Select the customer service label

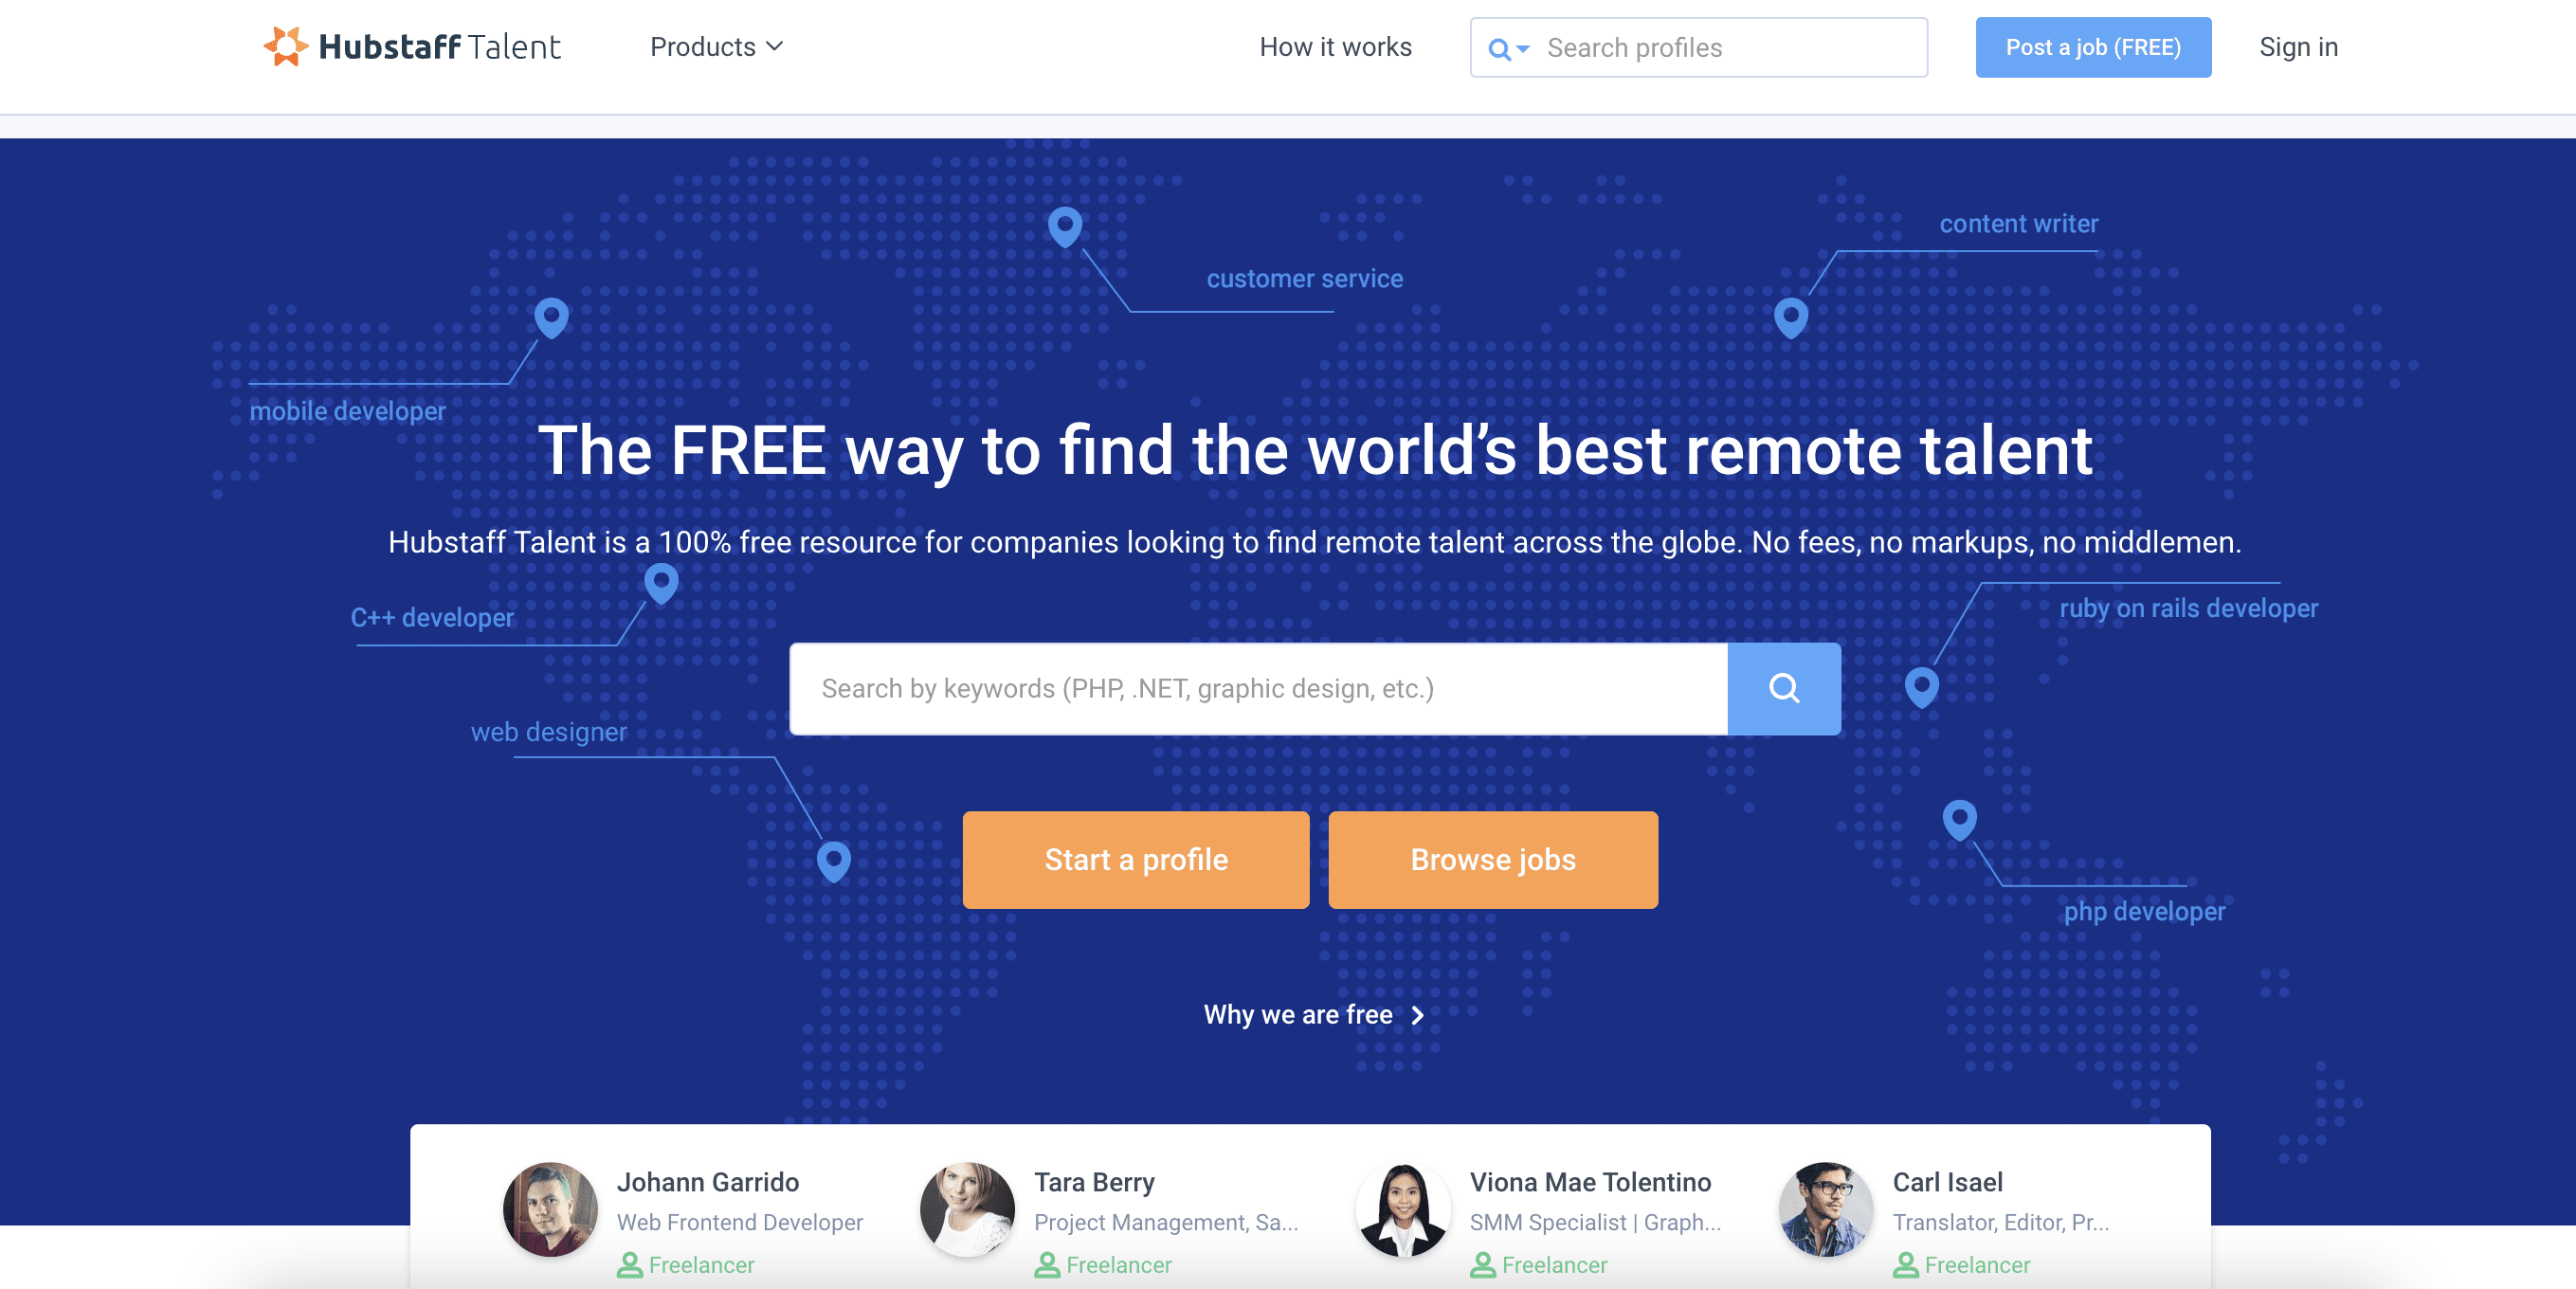click(1304, 279)
